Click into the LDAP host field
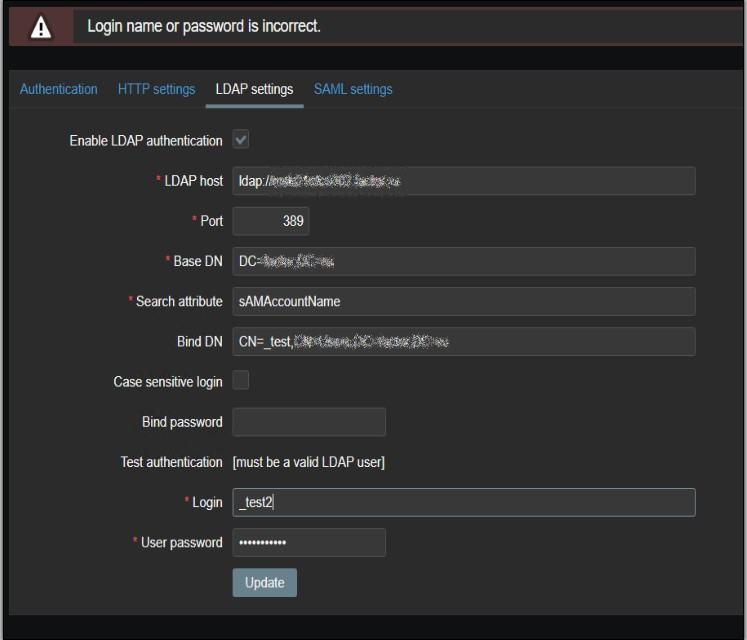The width and height of the screenshot is (747, 640). [463, 181]
